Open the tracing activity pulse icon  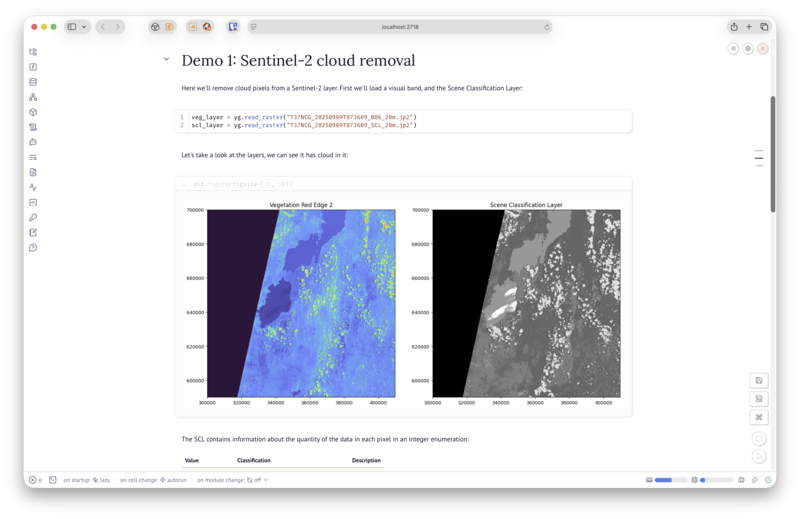(33, 187)
